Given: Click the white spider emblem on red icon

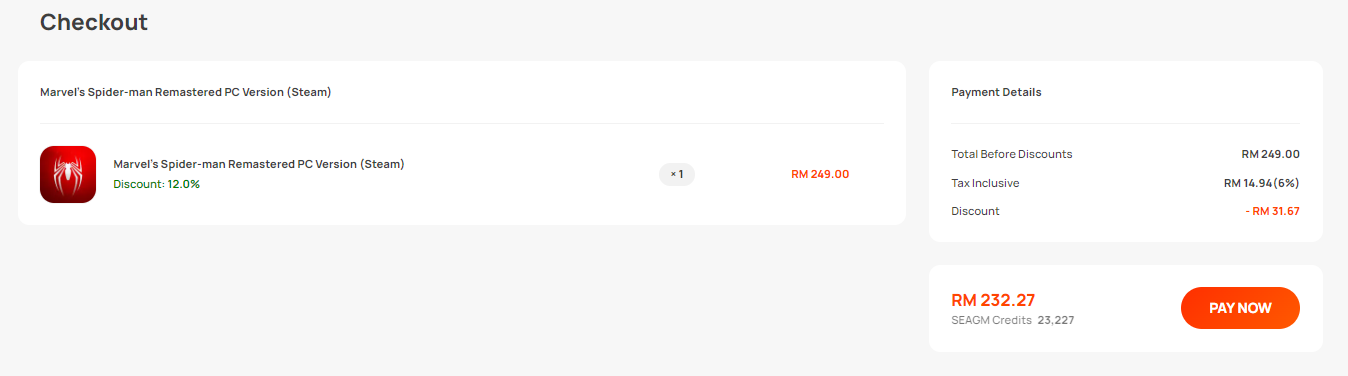Looking at the screenshot, I should click(68, 175).
